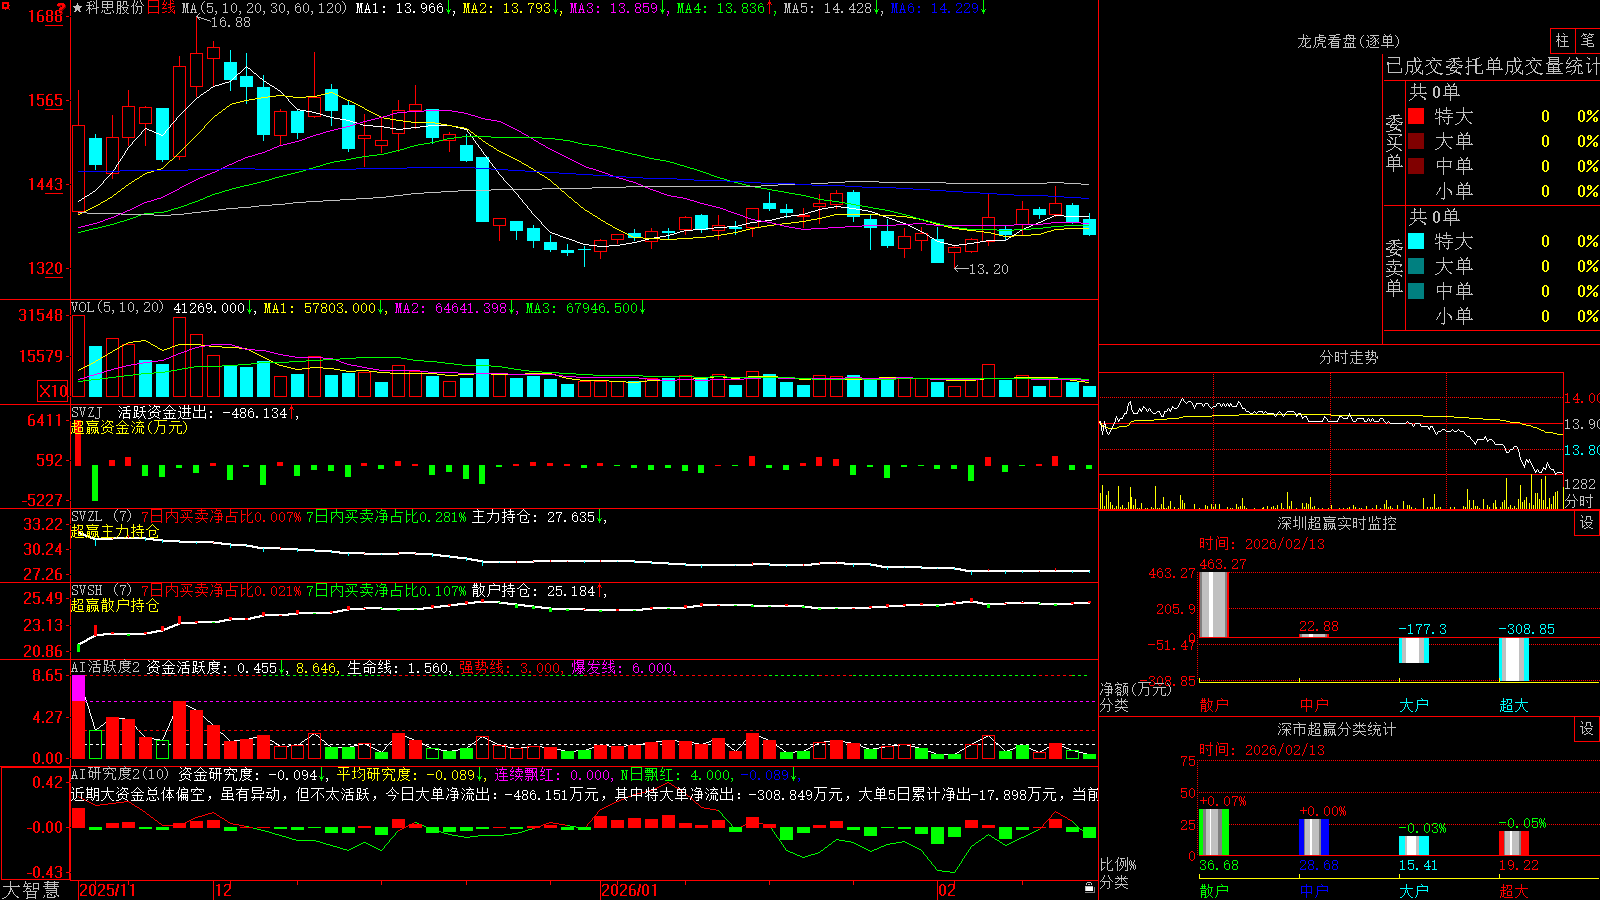The height and width of the screenshot is (900, 1600).
Task: Click the cyan 特大 sell-order color swatch
Action: (x=1416, y=241)
